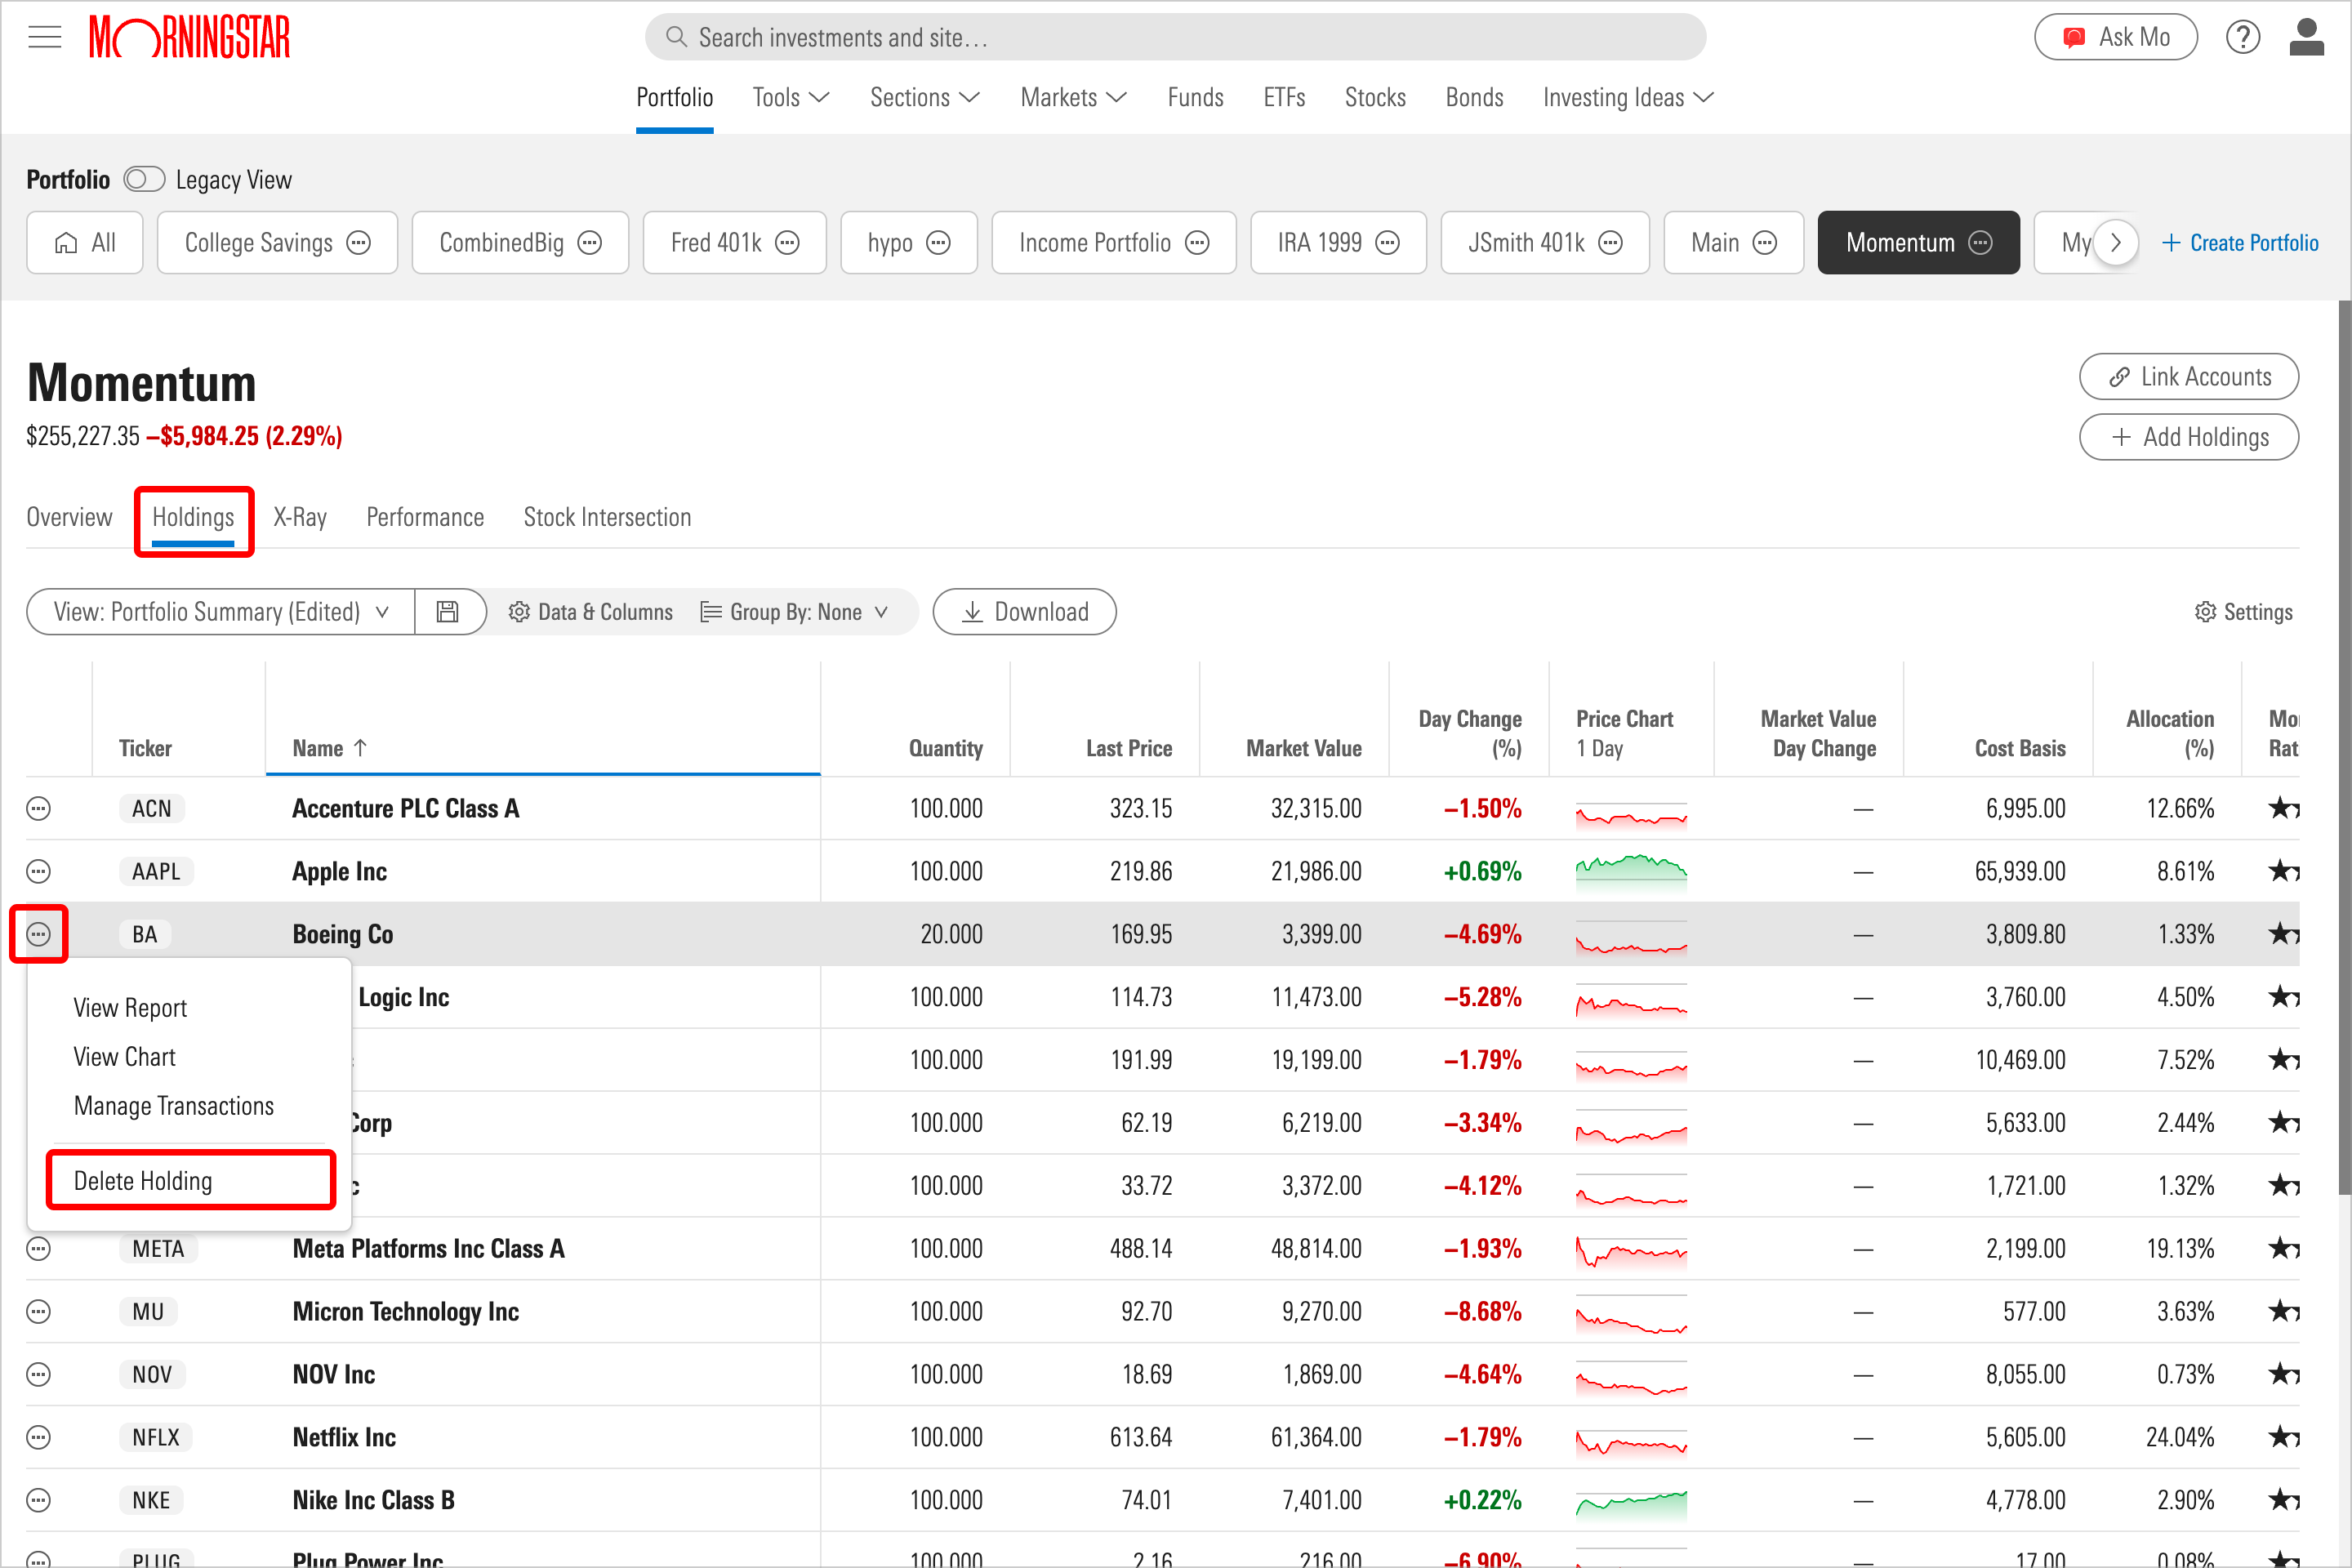2352x1568 pixels.
Task: Select View Report from context menu
Action: tap(130, 1008)
